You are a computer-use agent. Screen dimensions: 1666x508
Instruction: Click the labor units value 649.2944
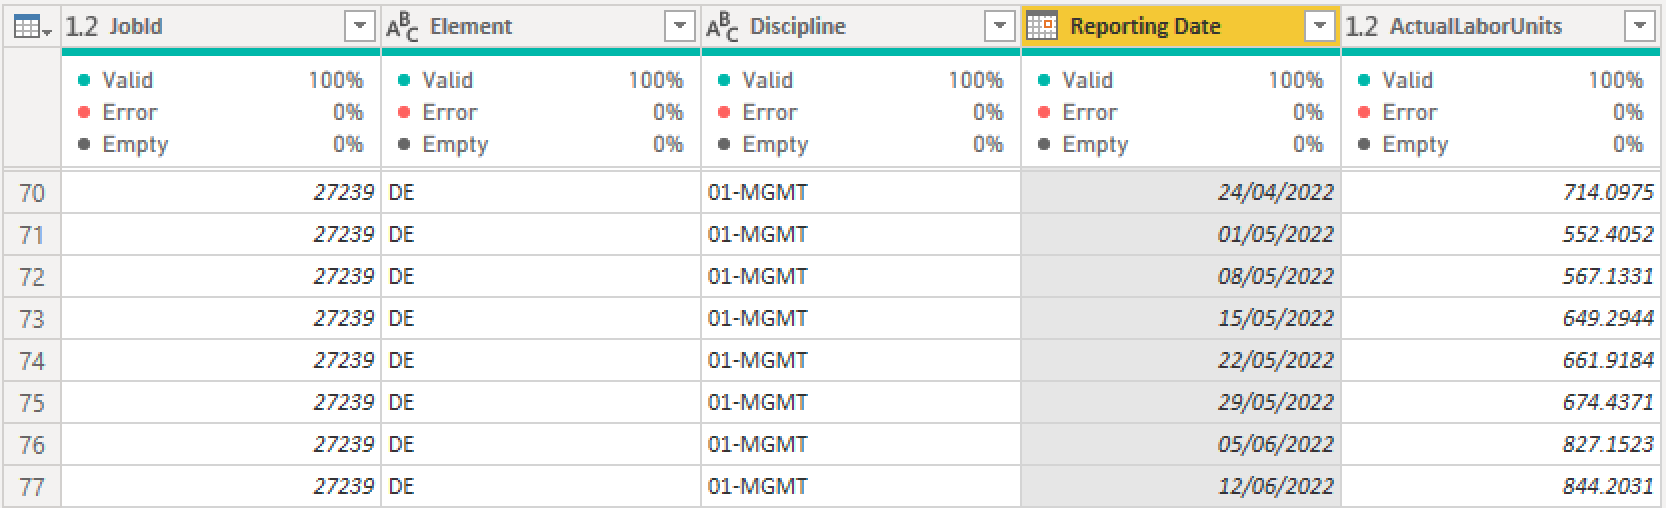[1501, 318]
